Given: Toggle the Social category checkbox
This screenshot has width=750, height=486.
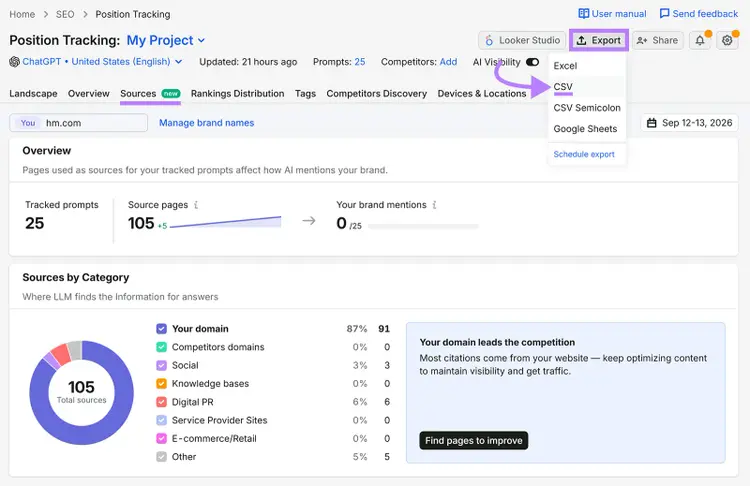Looking at the screenshot, I should [161, 365].
